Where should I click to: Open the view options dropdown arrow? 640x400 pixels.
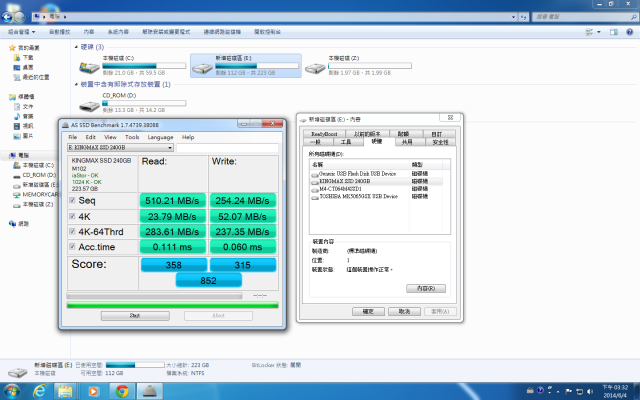[598, 32]
